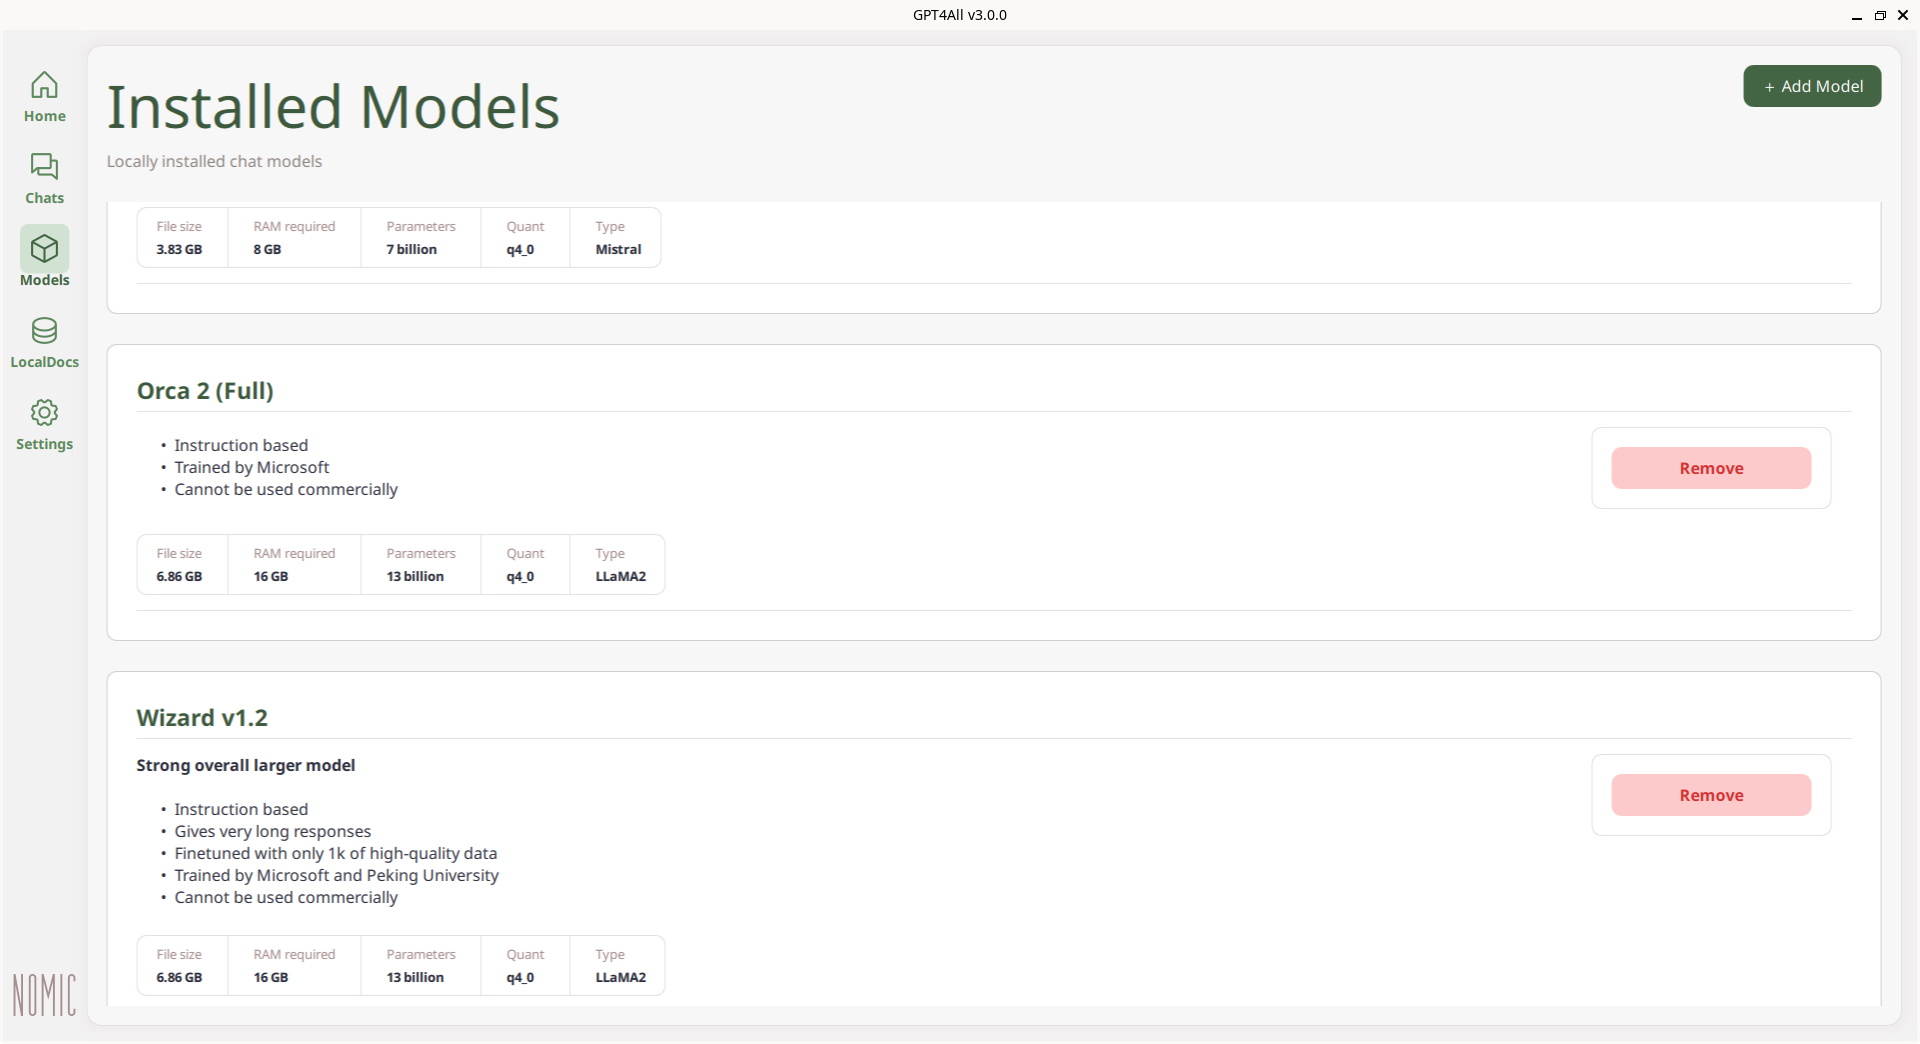
Task: Click 'Instruction based' bullet under Wizard v1.2
Action: [x=241, y=809]
